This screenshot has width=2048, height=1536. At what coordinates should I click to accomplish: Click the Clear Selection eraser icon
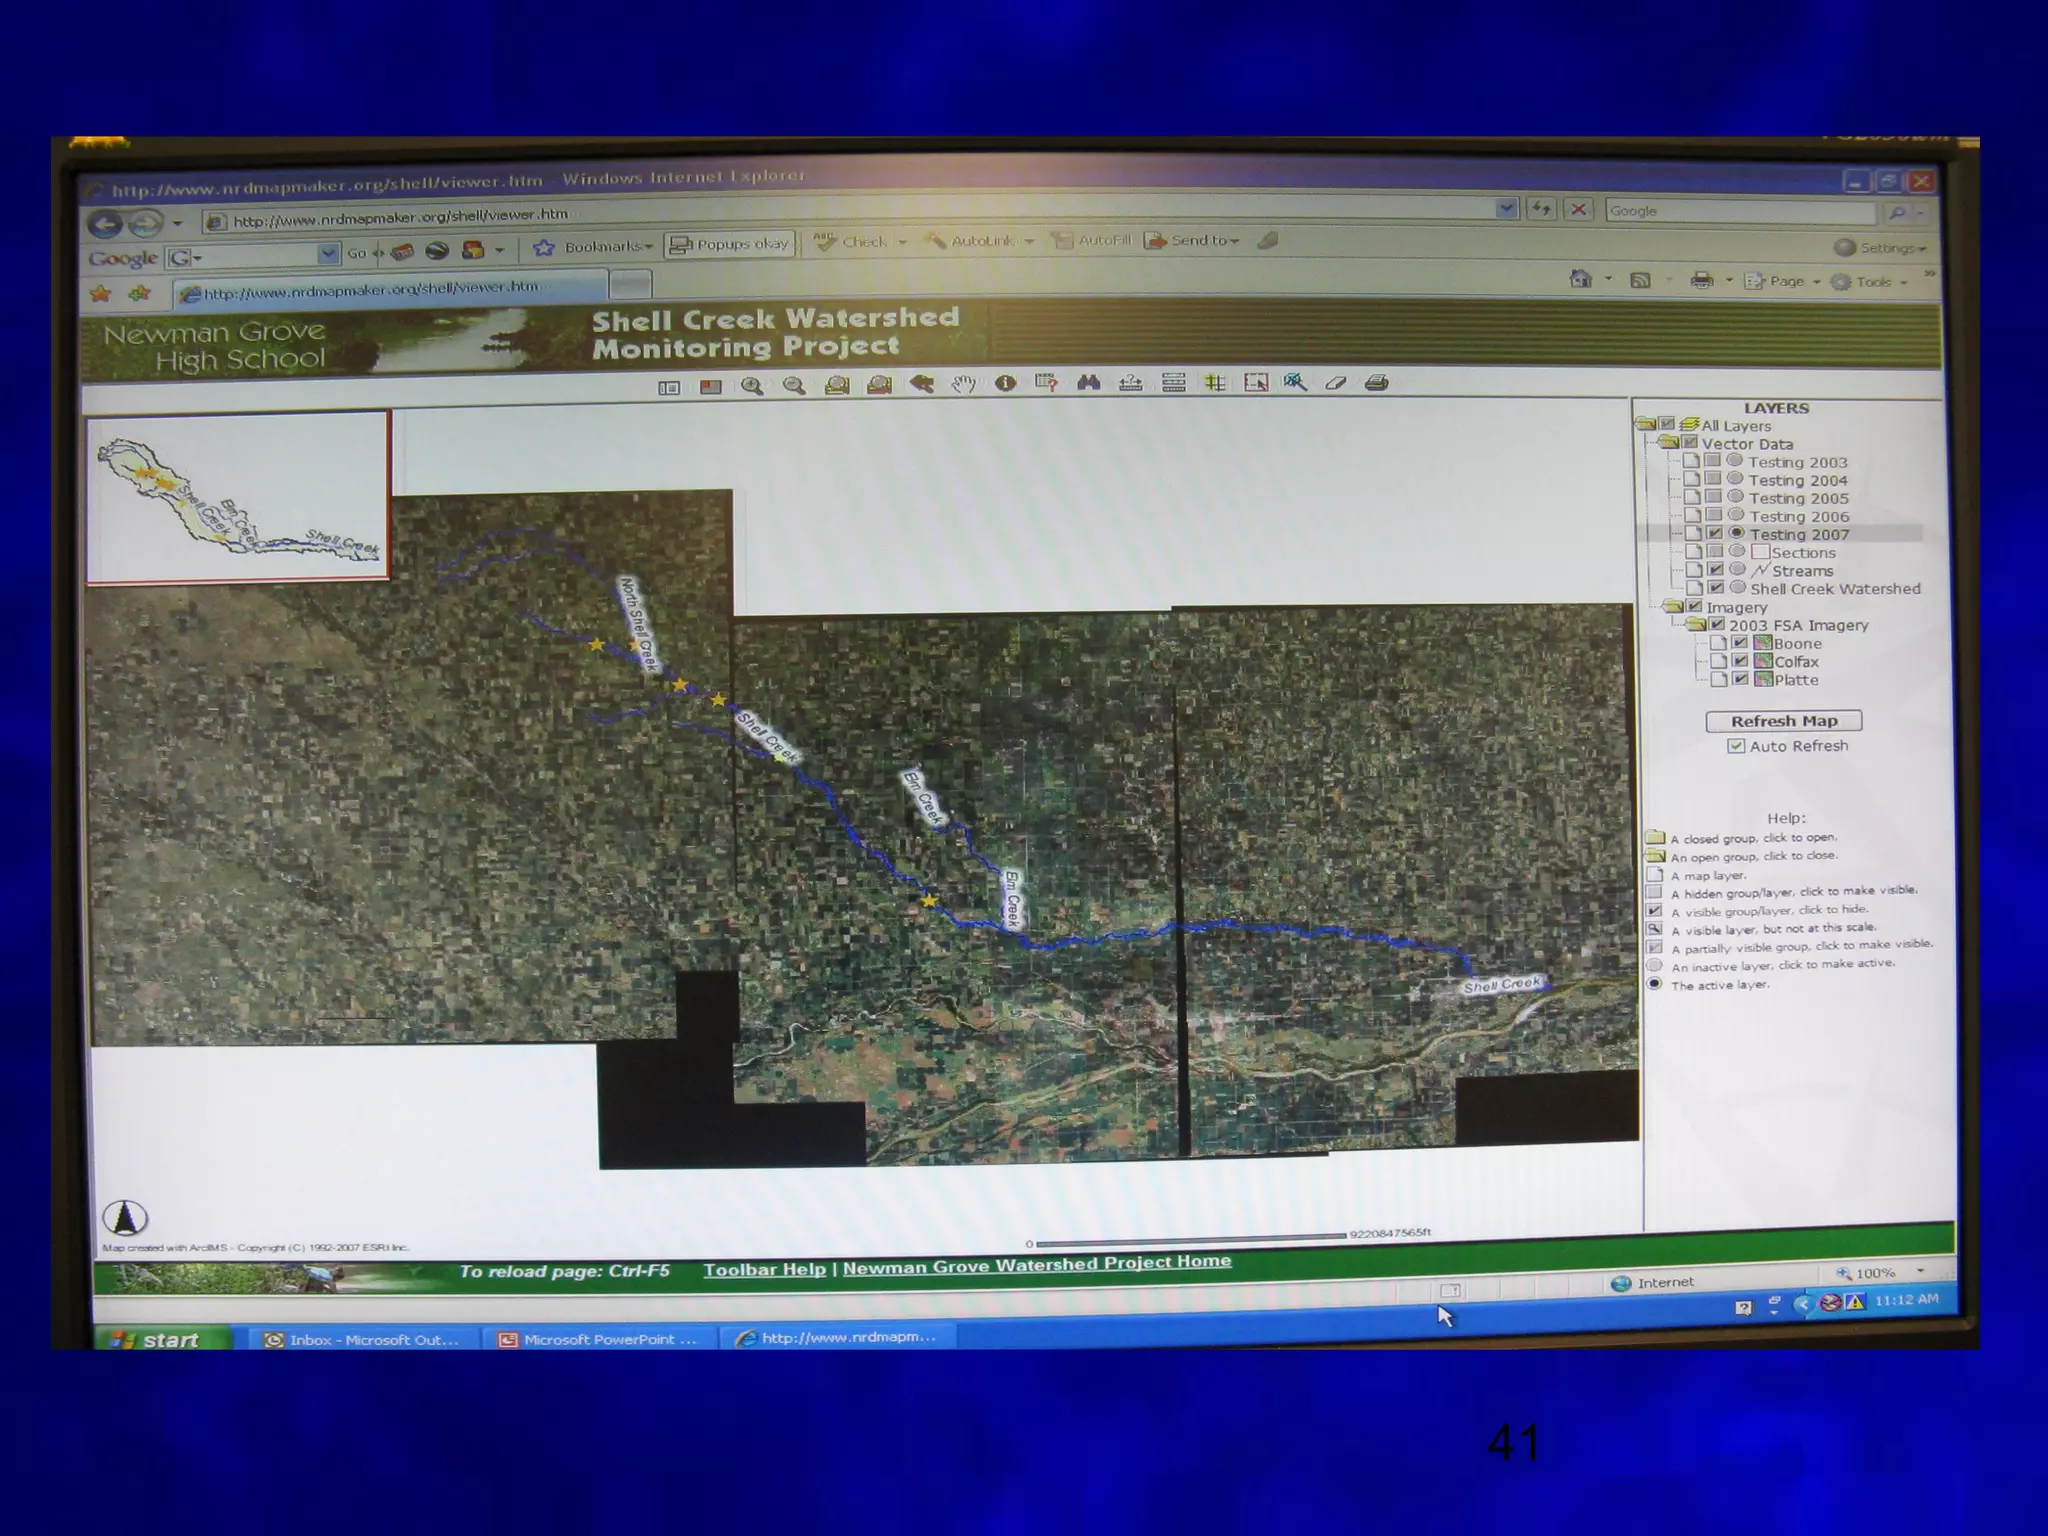tap(1336, 383)
